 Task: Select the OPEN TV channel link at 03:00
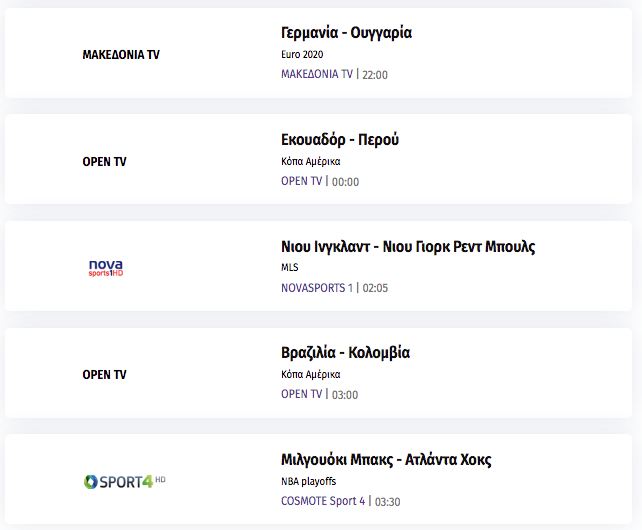tap(301, 394)
